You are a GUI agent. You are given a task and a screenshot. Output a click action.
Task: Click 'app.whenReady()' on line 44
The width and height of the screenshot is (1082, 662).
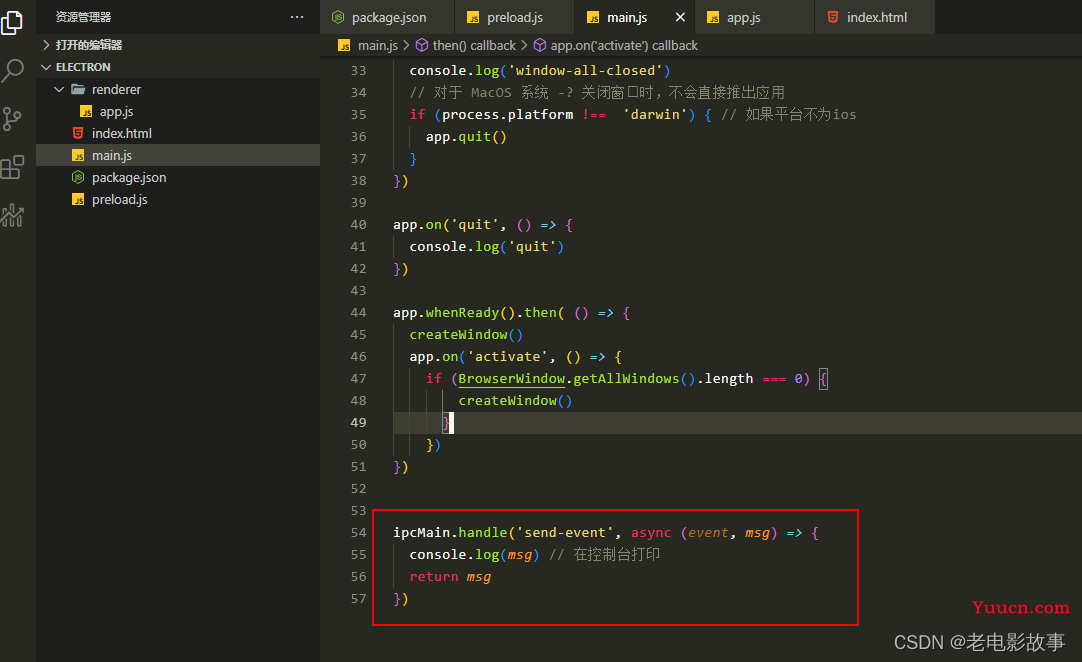coord(454,313)
